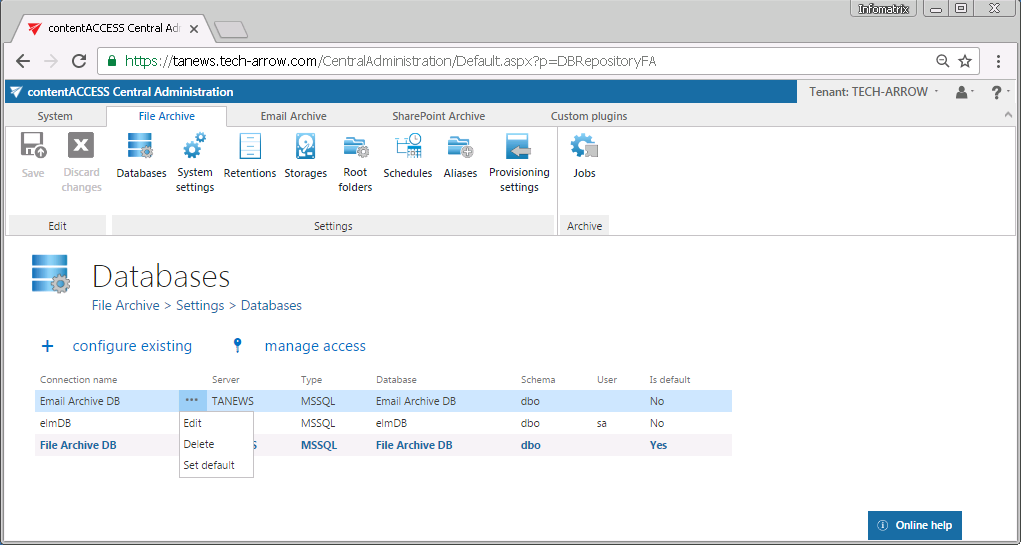Click the Save ribbon button

(x=33, y=156)
